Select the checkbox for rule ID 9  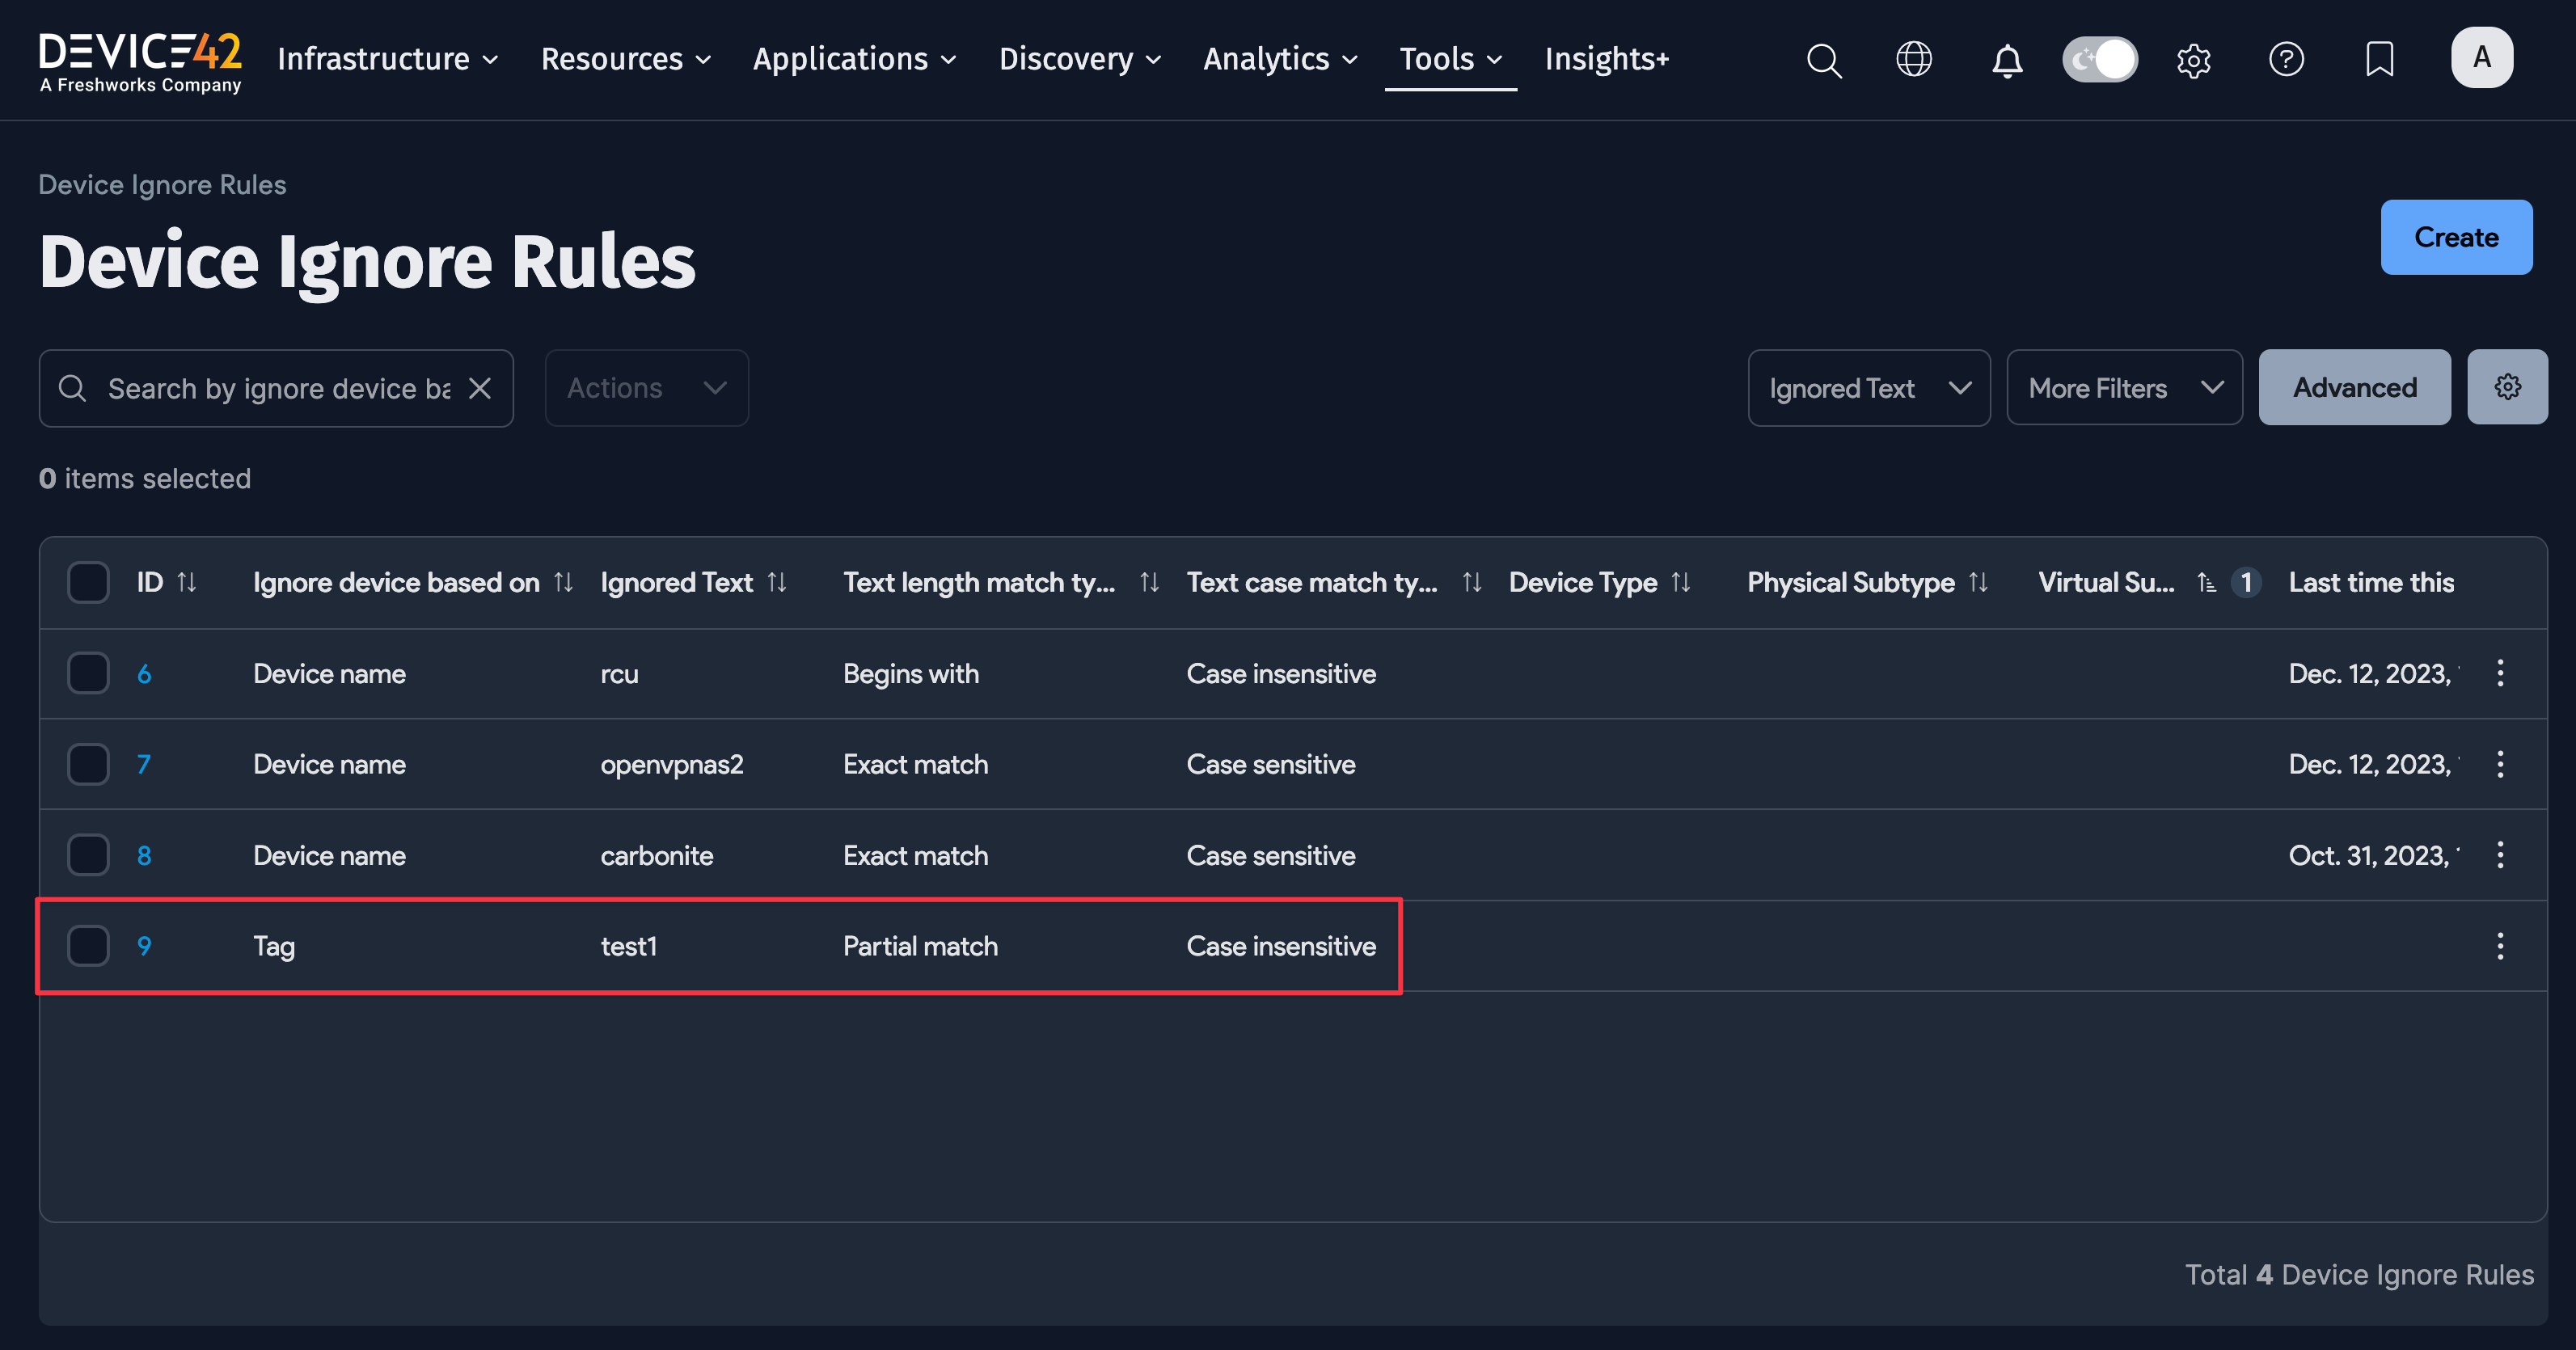88,945
